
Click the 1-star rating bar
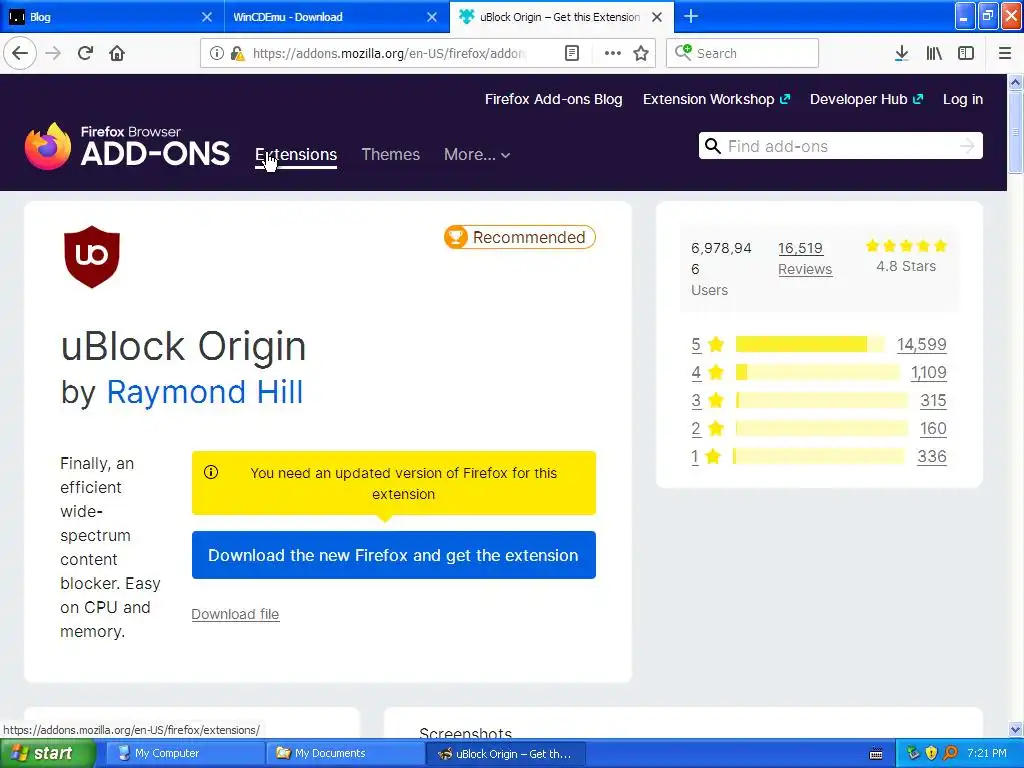(819, 456)
